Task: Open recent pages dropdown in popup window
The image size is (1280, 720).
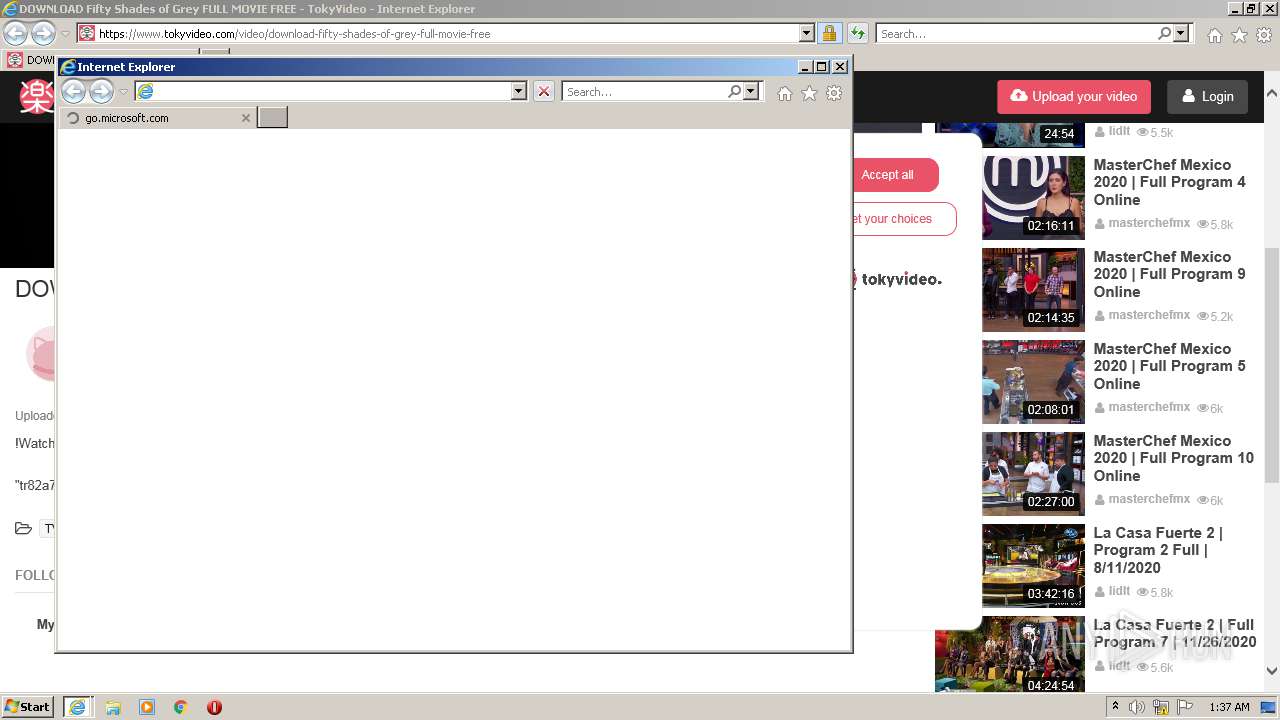Action: click(x=123, y=92)
